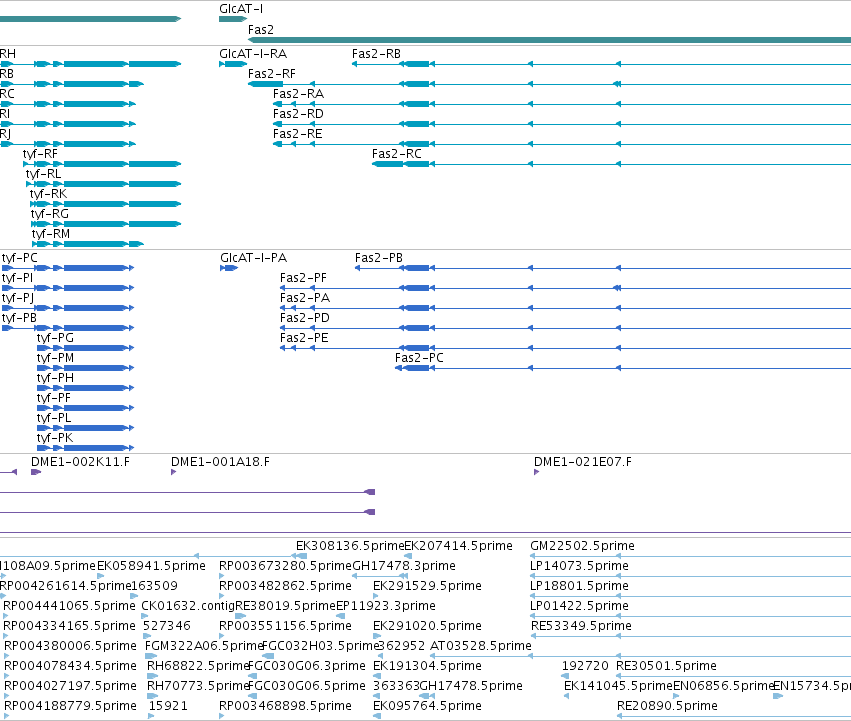The image size is (851, 721).
Task: Click the Fas2-RF transcript label
Action: (271, 74)
